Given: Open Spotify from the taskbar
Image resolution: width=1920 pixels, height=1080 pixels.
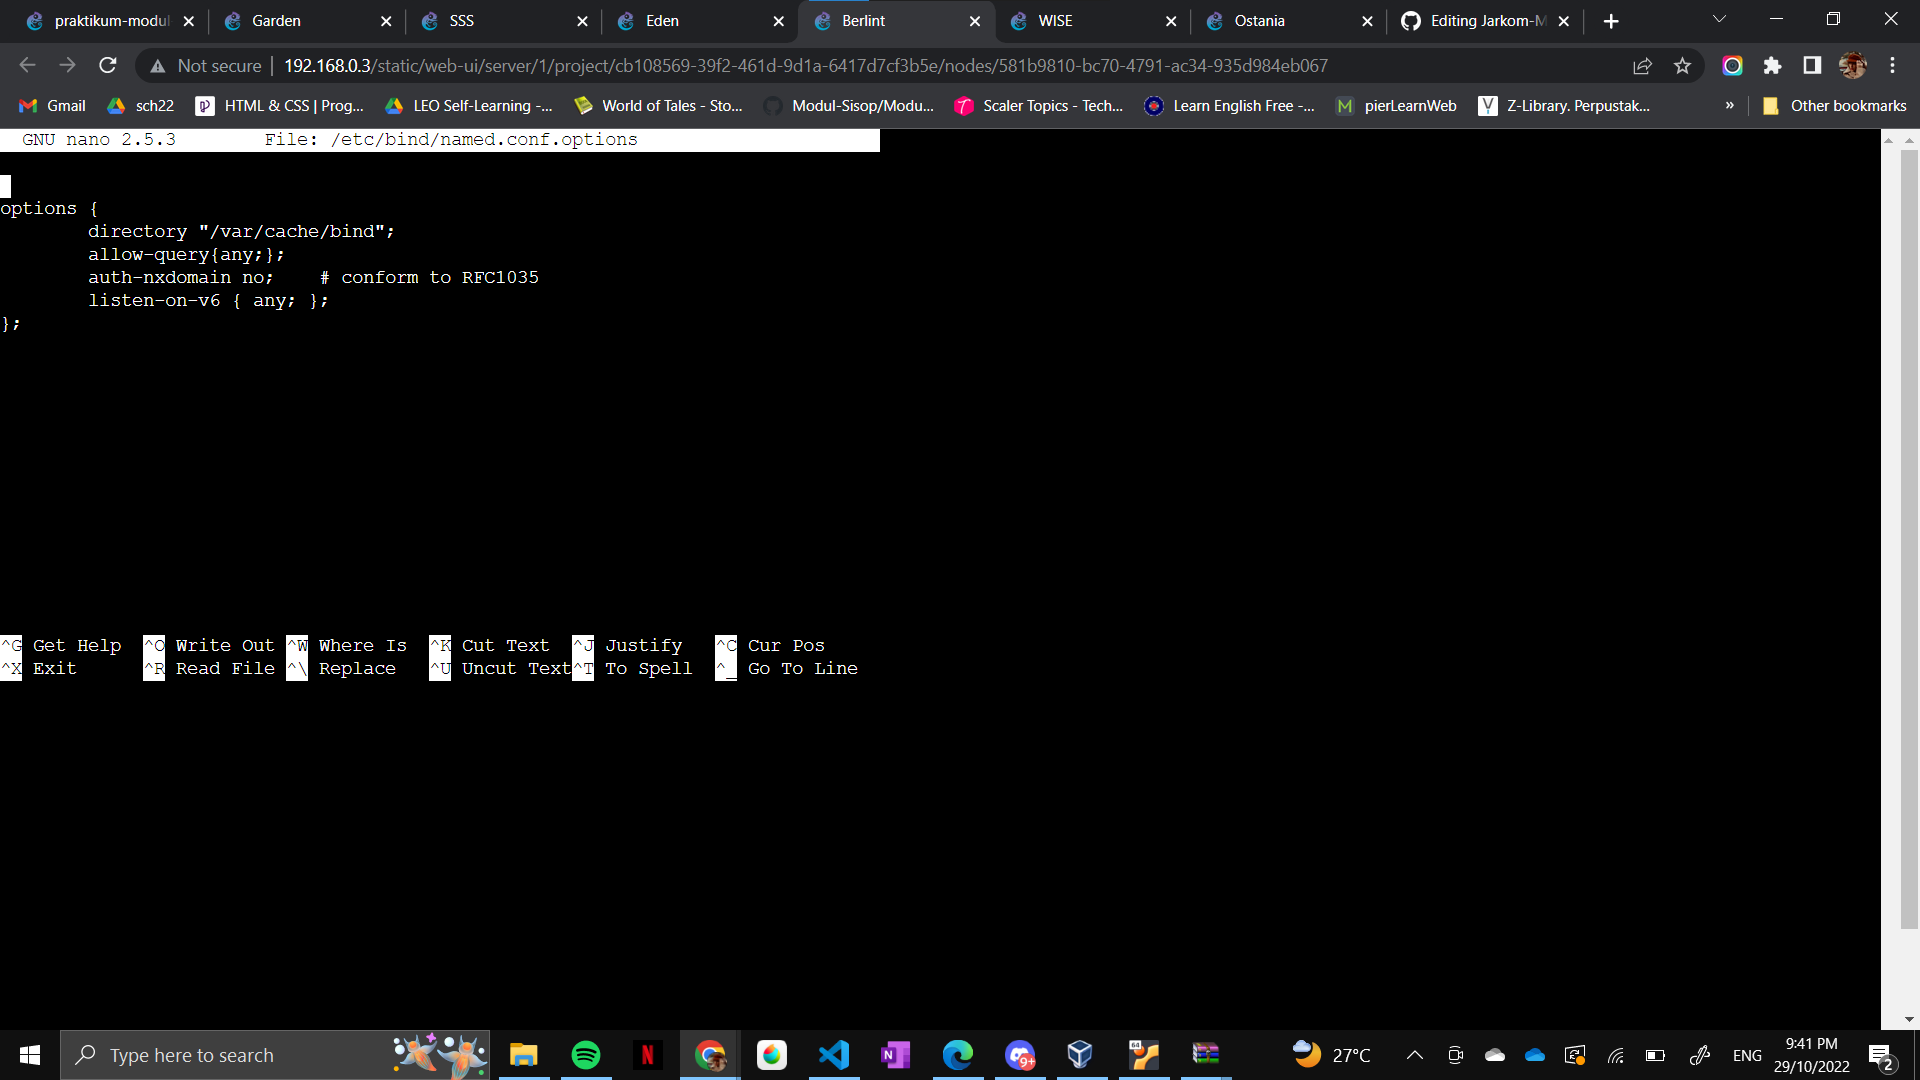Looking at the screenshot, I should 586,1055.
